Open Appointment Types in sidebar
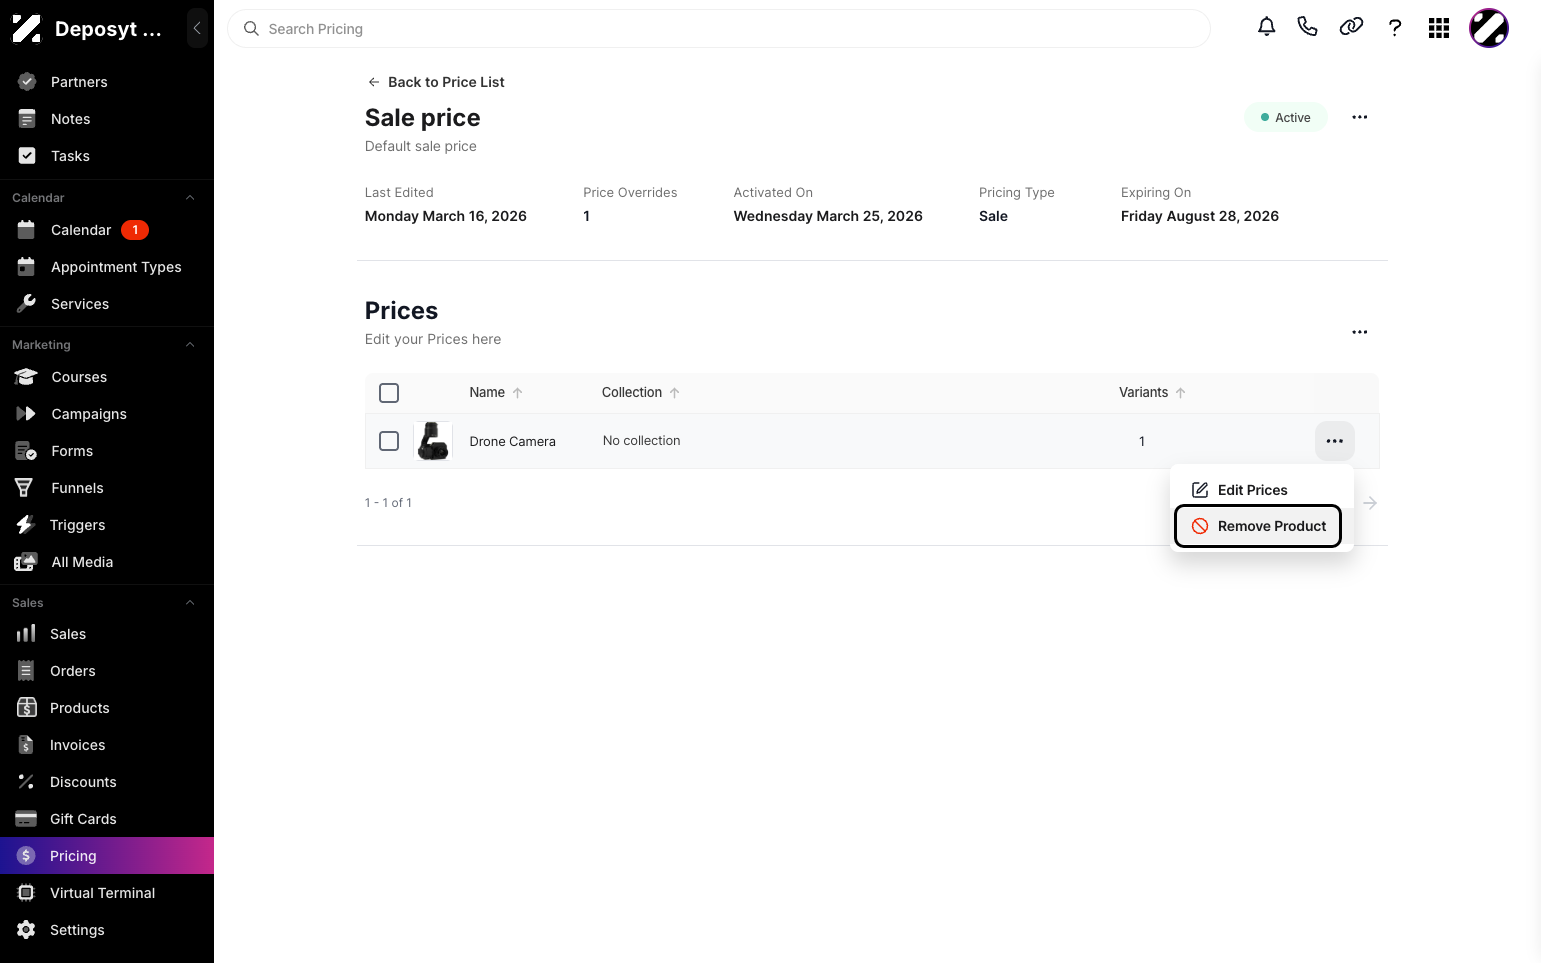Image resolution: width=1541 pixels, height=963 pixels. point(107,267)
